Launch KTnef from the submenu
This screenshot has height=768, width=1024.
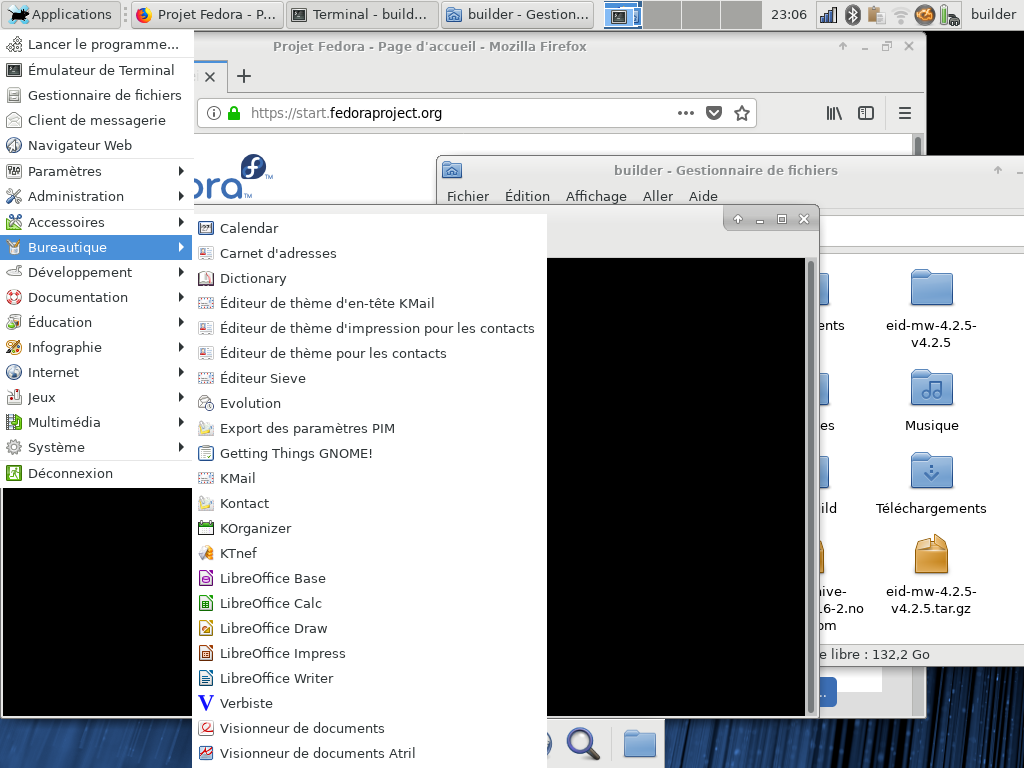coord(370,553)
